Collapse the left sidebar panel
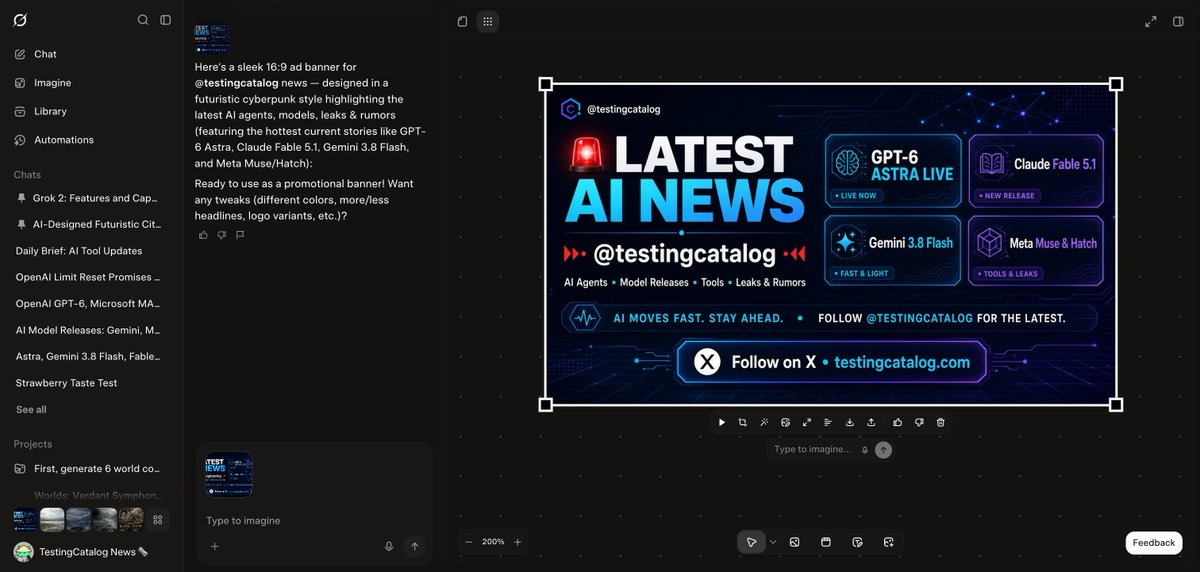 click(165, 20)
